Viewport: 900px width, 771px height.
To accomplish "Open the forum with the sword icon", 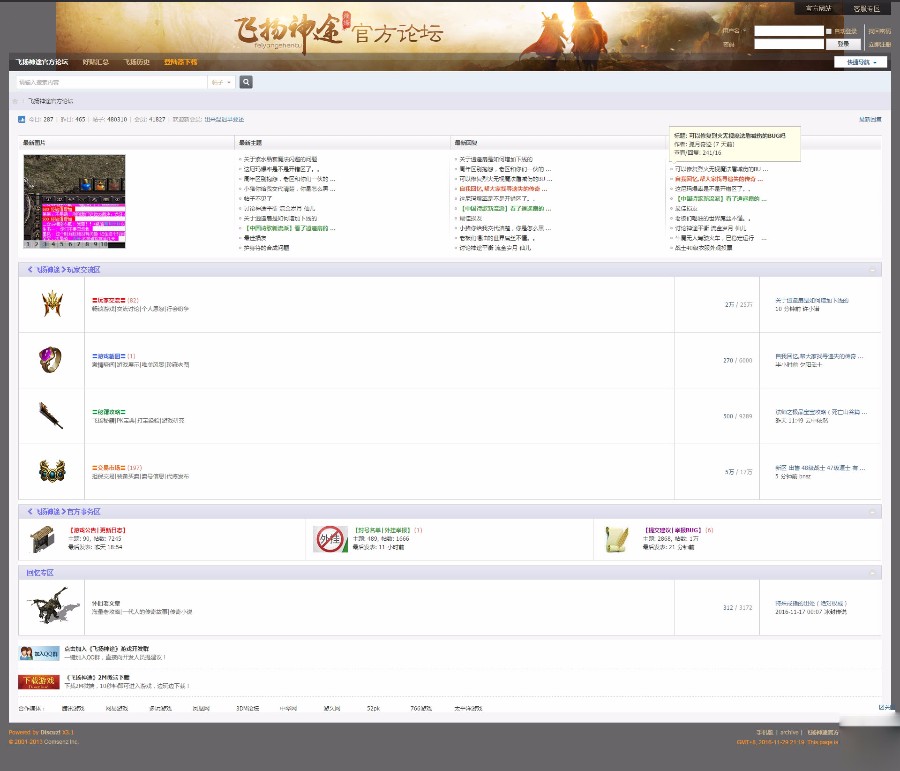I will pos(52,415).
